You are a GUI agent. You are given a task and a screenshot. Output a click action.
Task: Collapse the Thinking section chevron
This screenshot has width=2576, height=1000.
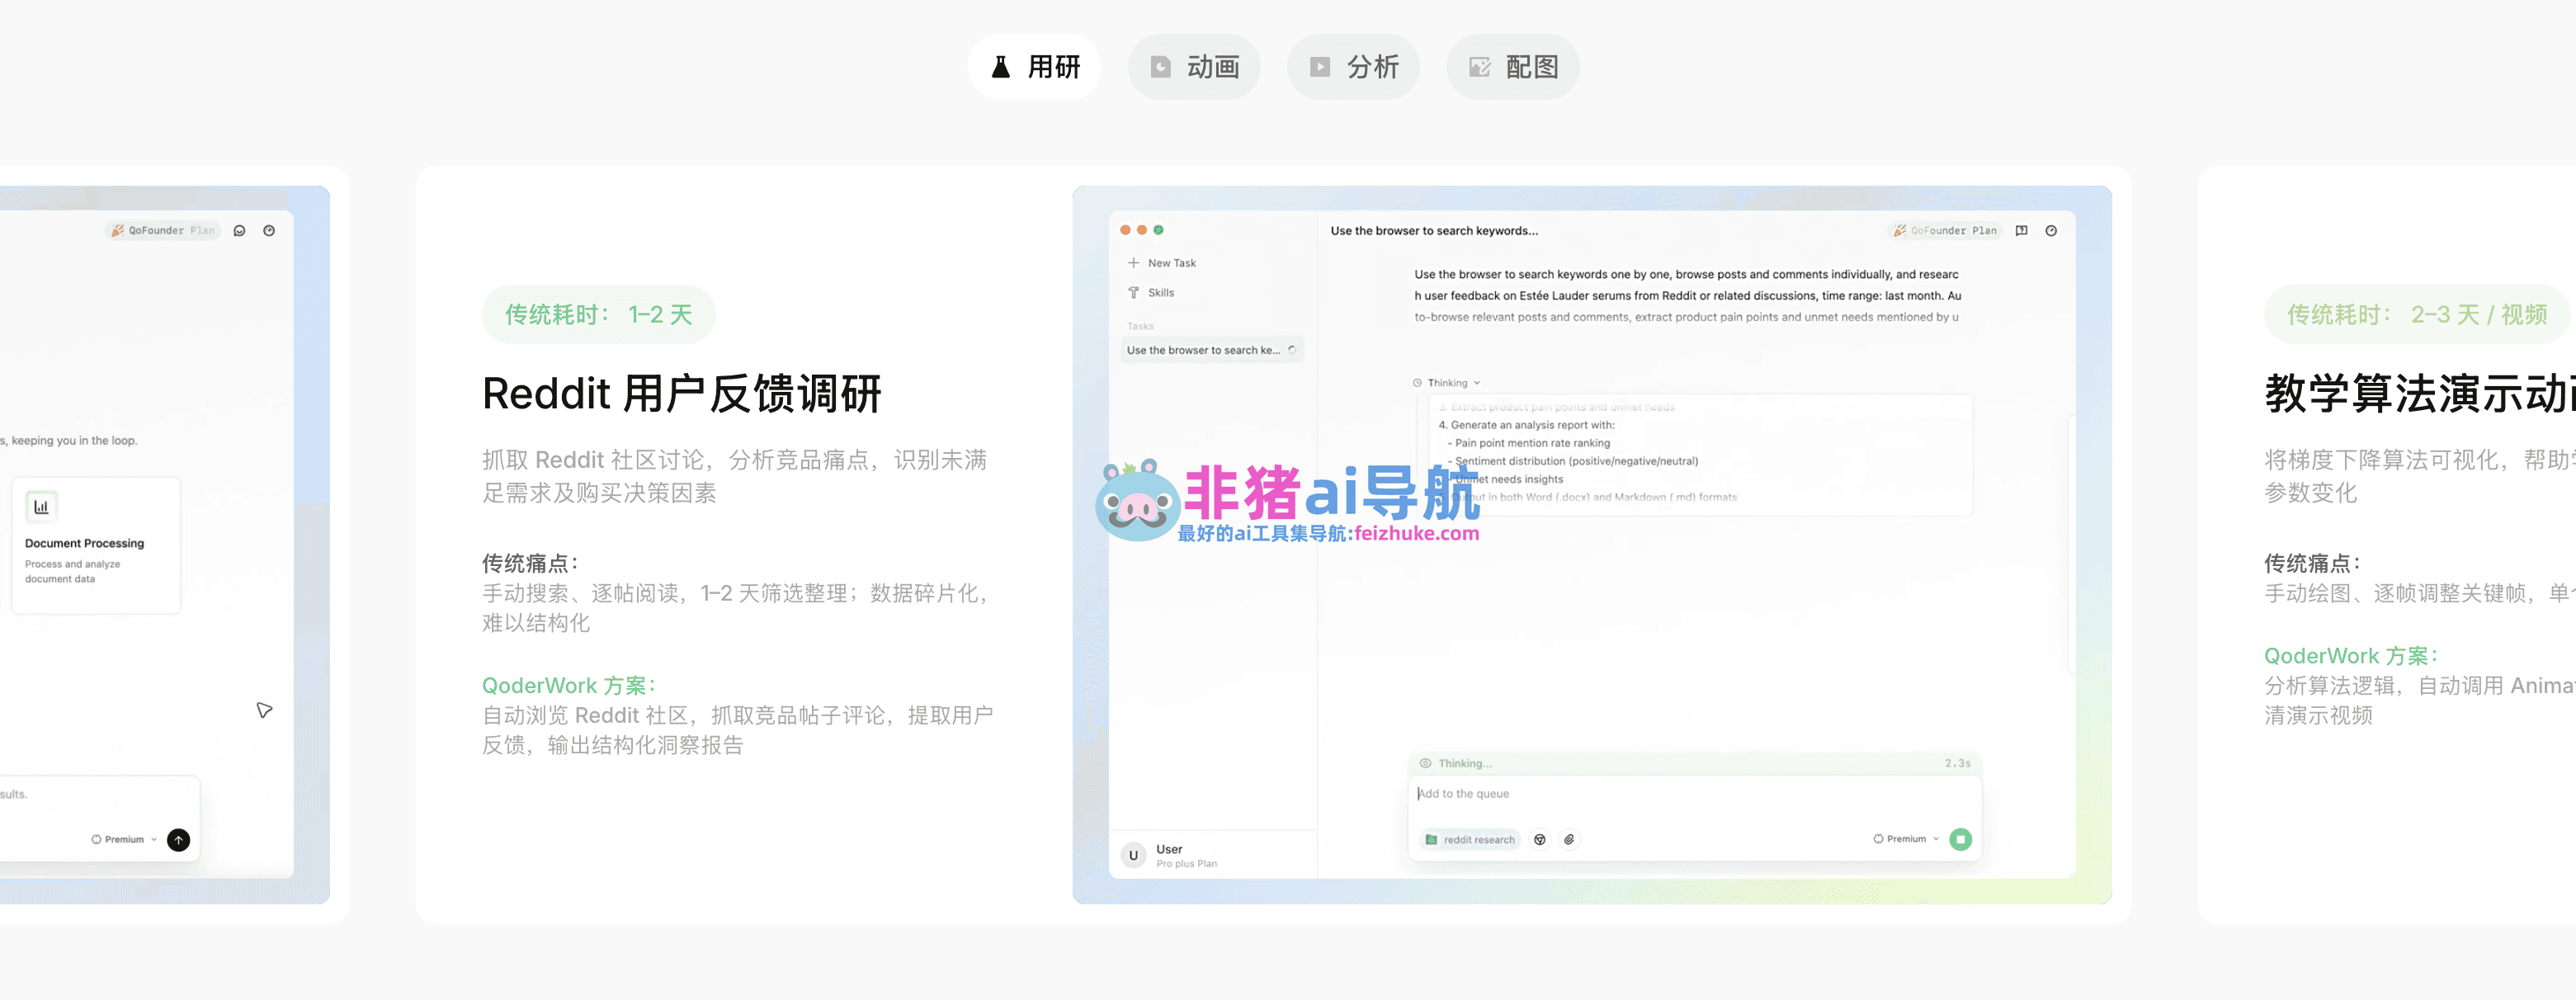(1477, 383)
